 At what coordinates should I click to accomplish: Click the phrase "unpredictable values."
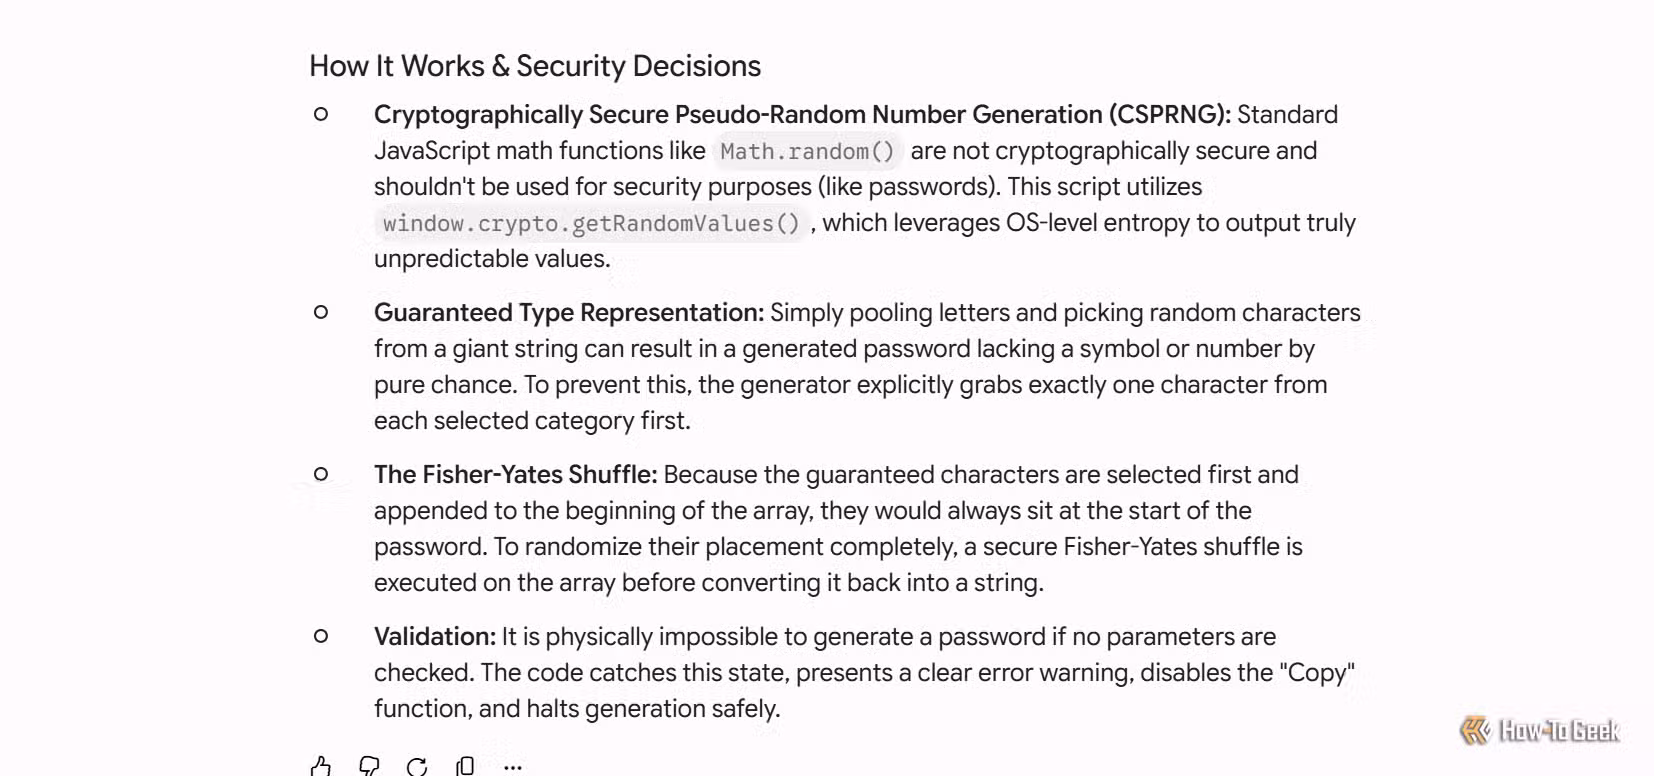(492, 259)
